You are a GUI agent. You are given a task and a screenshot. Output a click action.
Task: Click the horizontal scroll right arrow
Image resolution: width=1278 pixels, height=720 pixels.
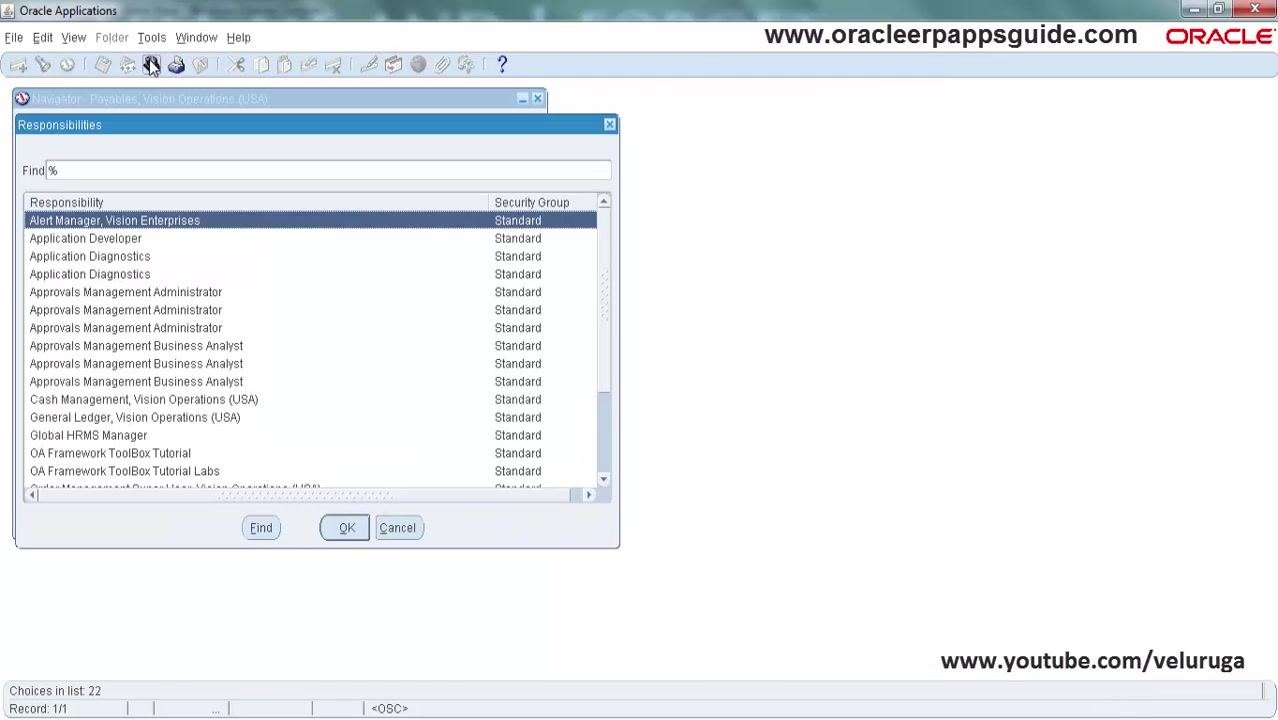589,495
